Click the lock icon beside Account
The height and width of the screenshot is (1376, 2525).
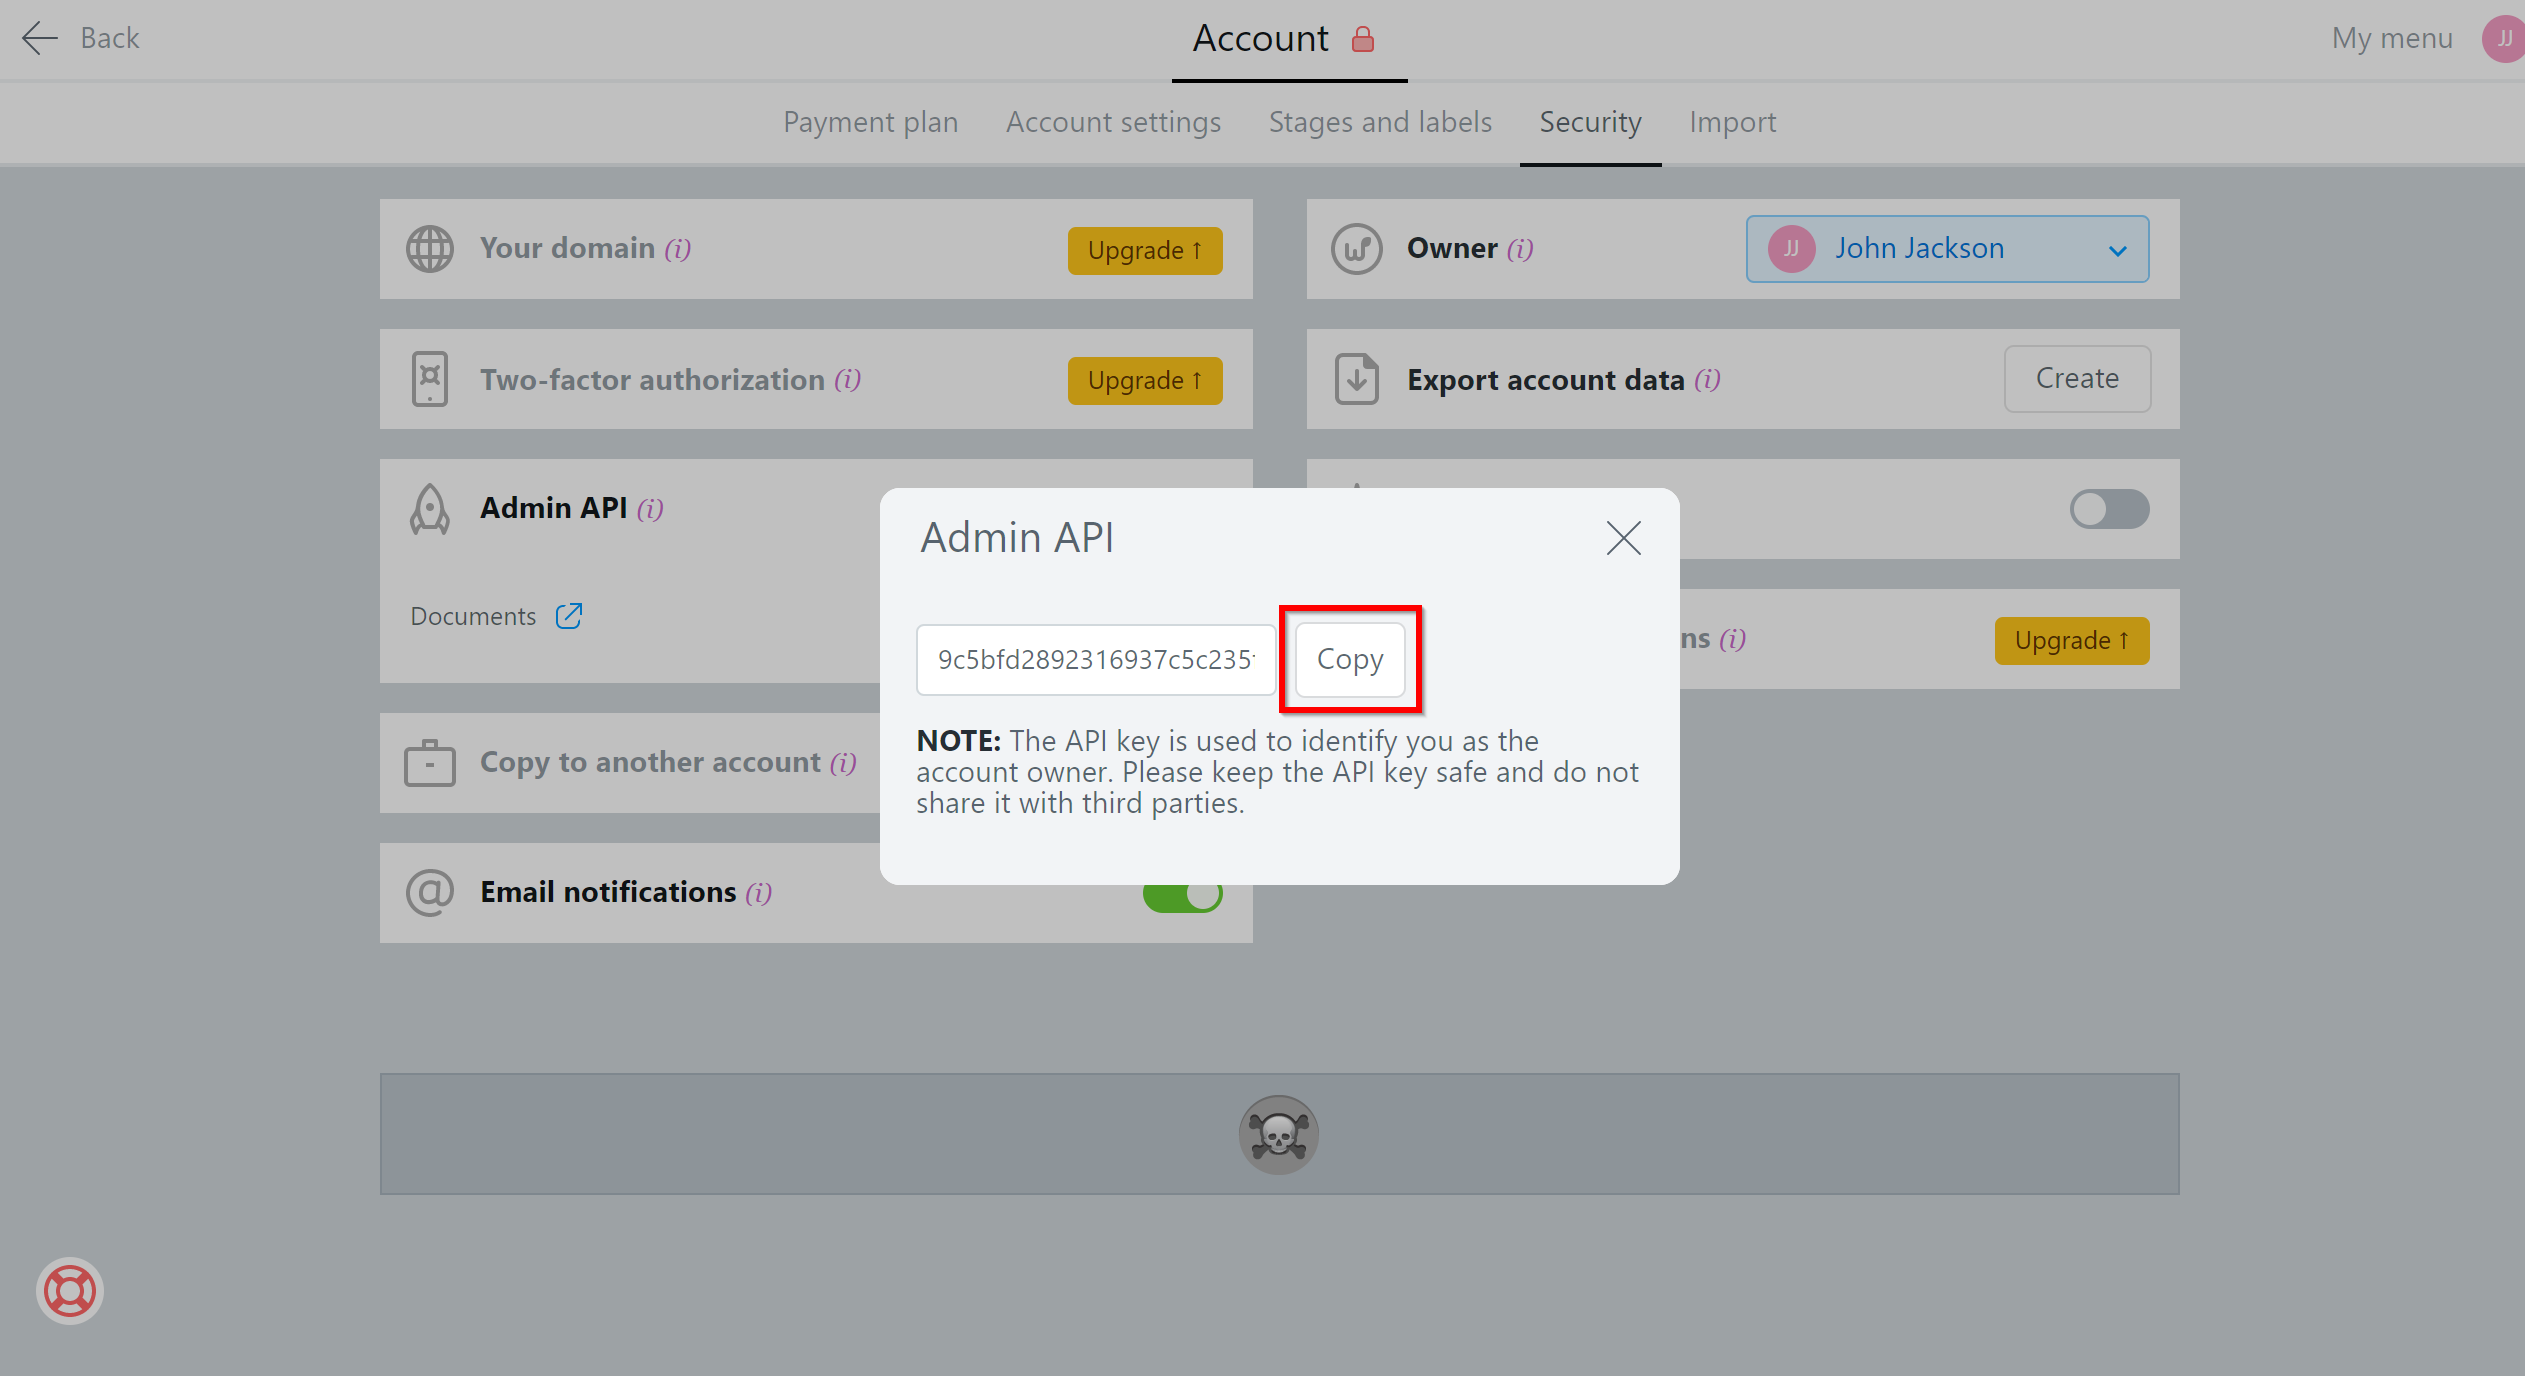(1363, 39)
